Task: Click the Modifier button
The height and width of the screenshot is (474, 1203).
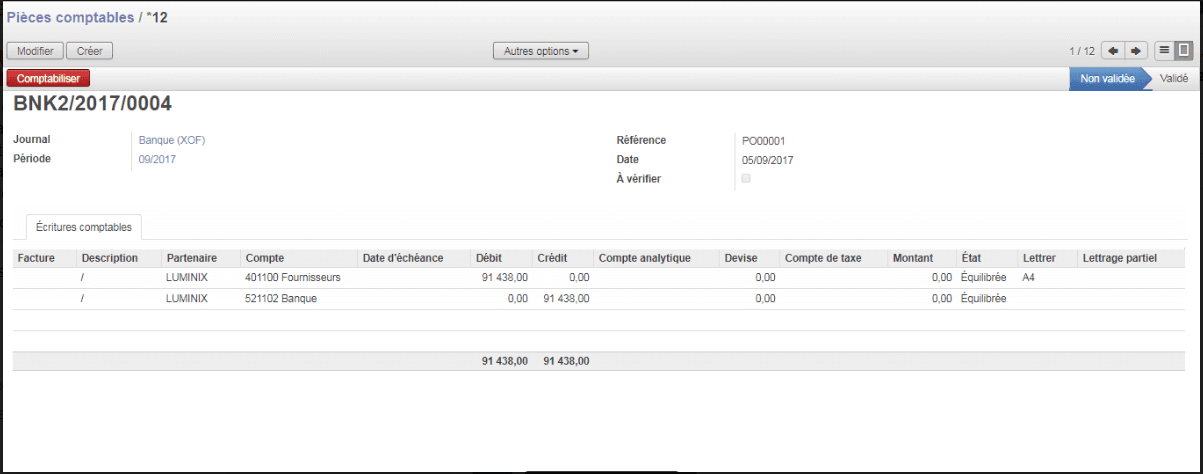Action: click(x=36, y=51)
